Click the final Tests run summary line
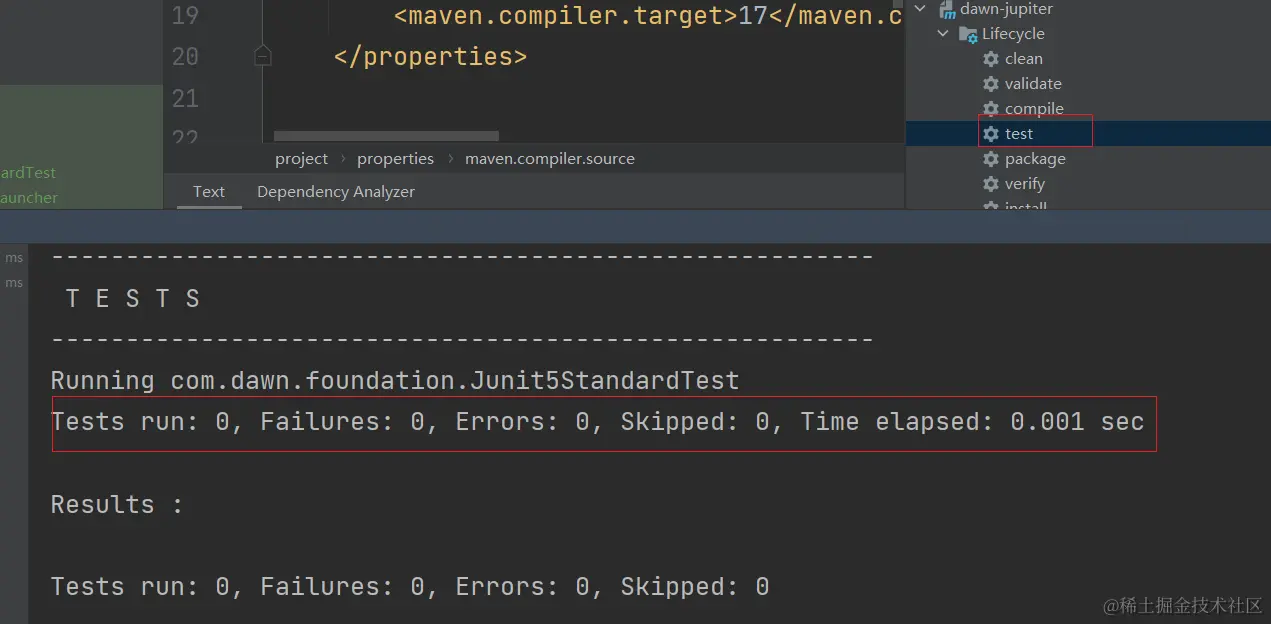 pos(410,587)
